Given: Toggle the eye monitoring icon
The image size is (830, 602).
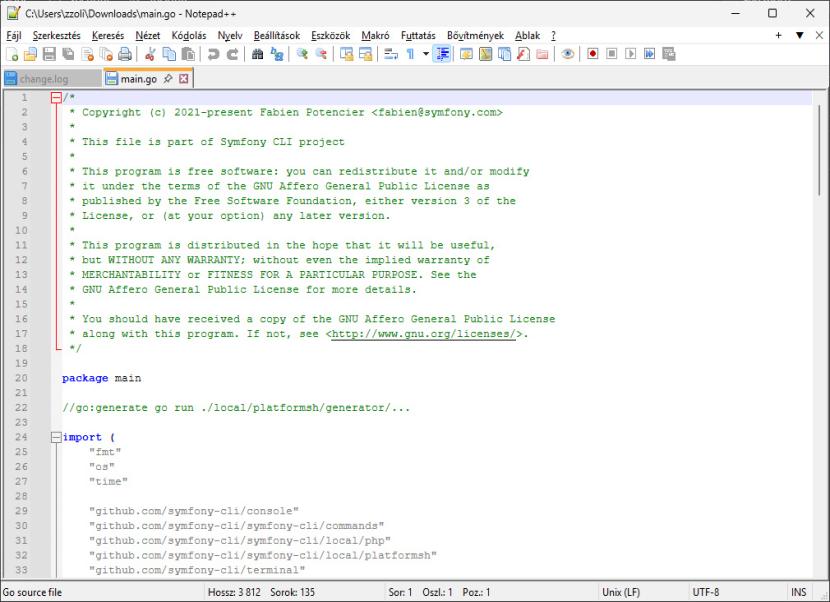Looking at the screenshot, I should (x=568, y=54).
